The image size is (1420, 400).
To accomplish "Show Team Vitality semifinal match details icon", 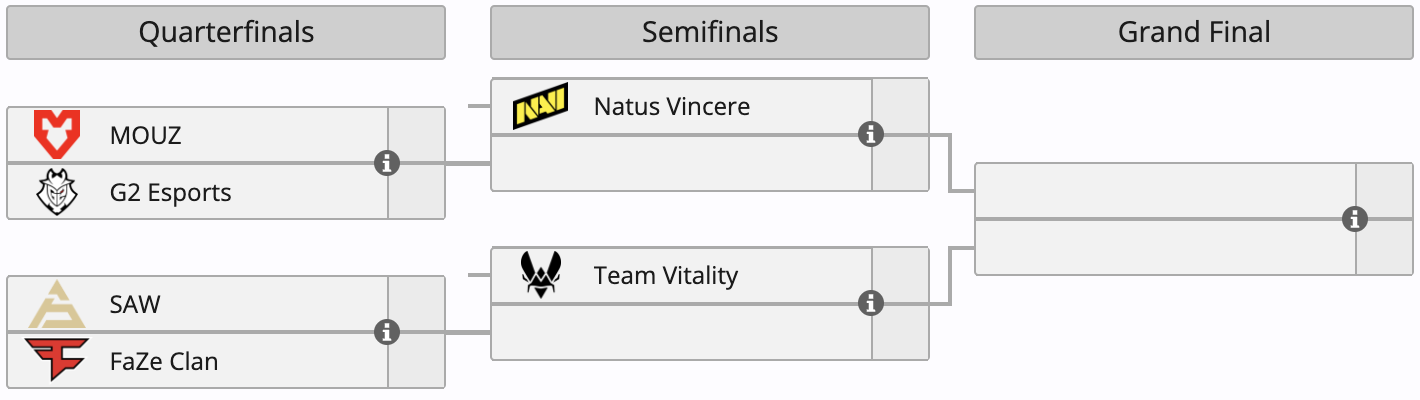I will pos(871,303).
